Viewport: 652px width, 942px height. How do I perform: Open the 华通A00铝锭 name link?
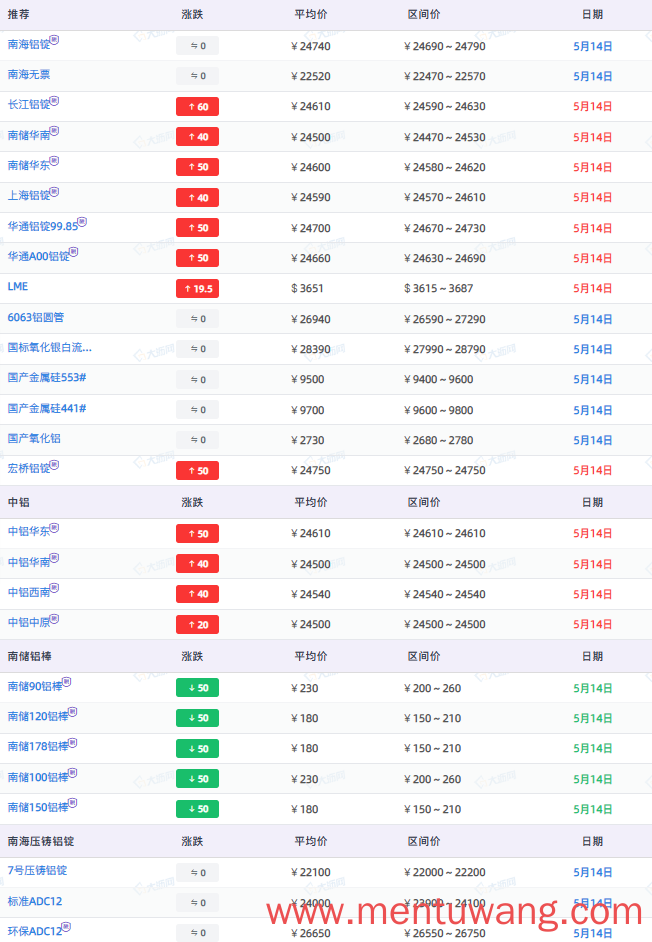[x=38, y=257]
